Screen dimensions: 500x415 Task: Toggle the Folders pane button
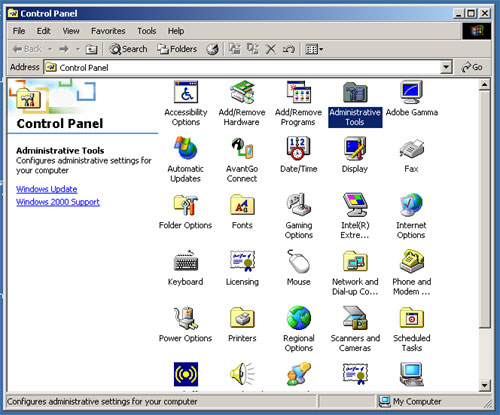pos(177,49)
